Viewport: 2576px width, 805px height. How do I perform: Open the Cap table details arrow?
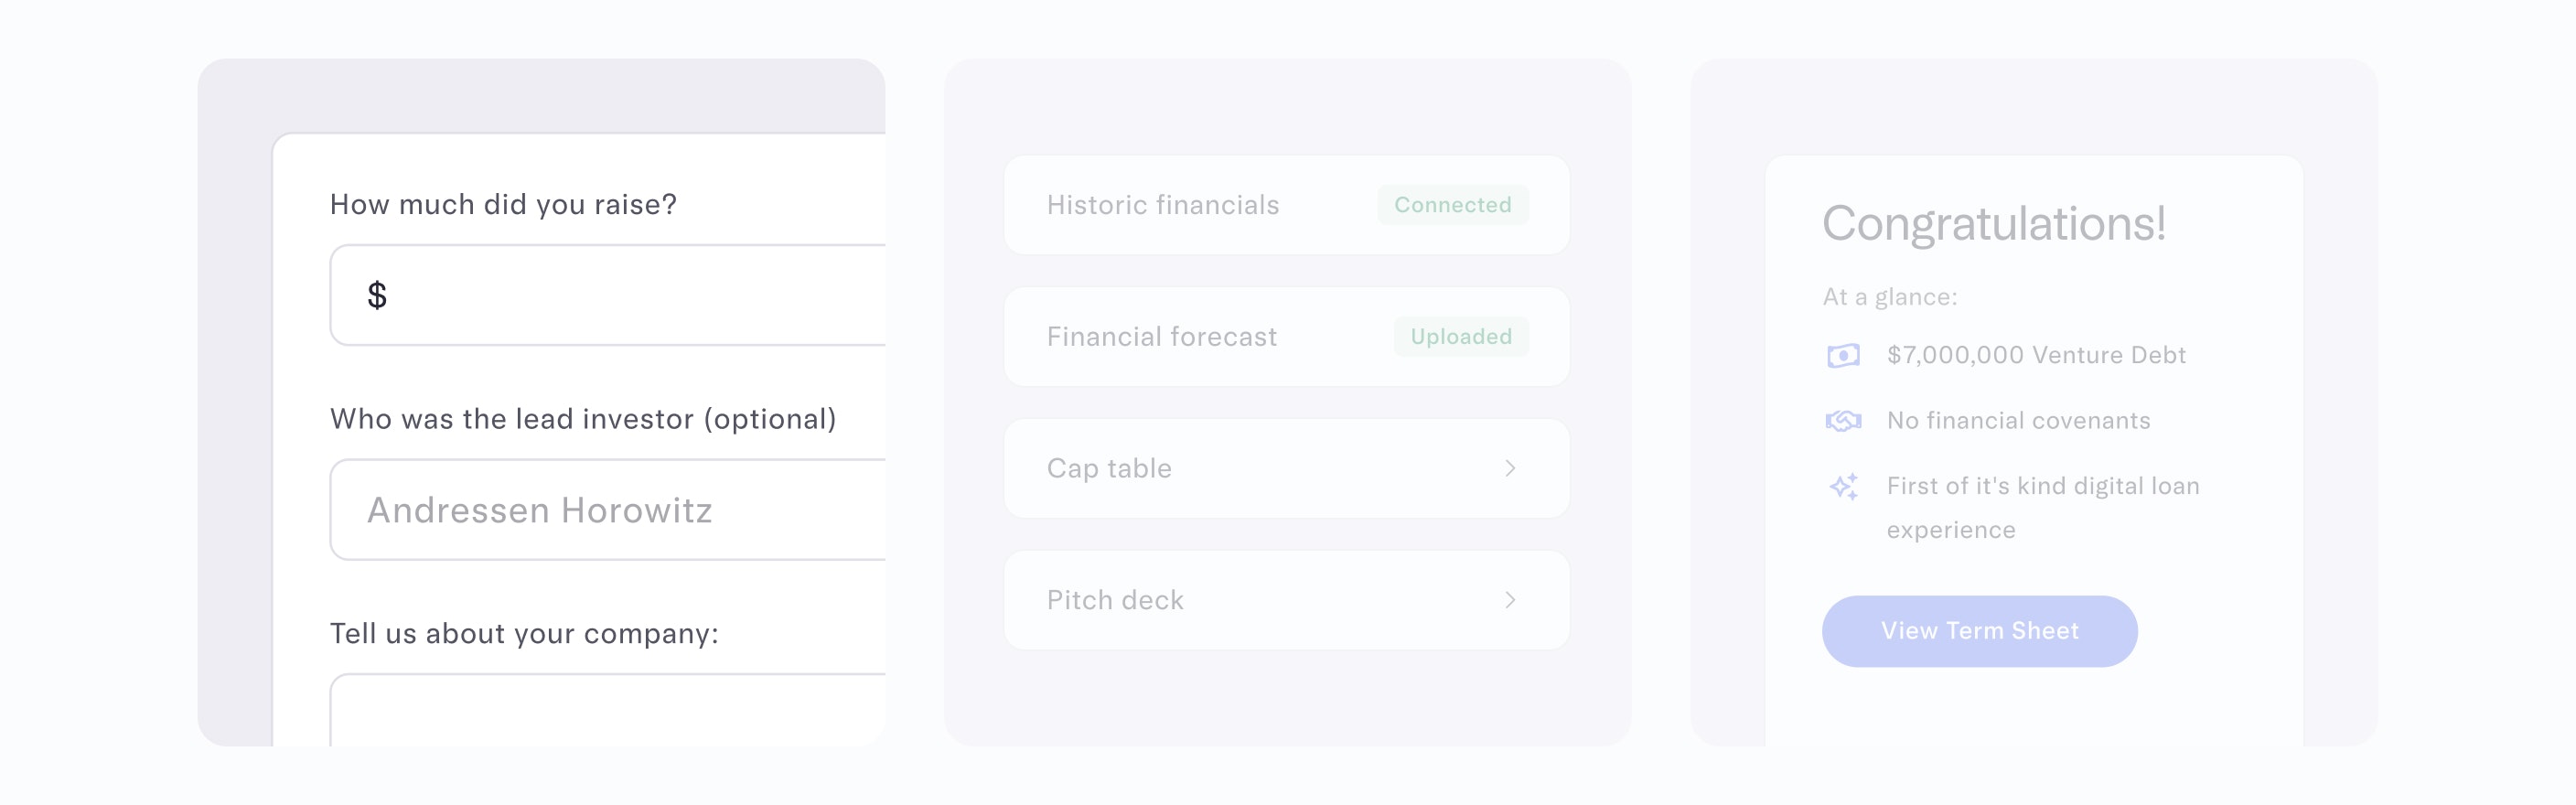1511,469
